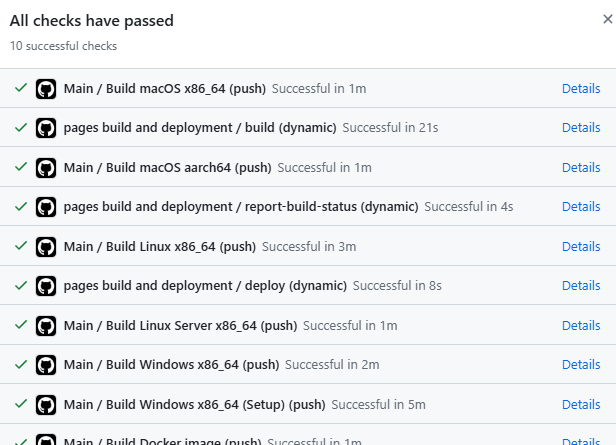Click GitHub avatar beside Linux Server x86_64 build

[x=46, y=326]
